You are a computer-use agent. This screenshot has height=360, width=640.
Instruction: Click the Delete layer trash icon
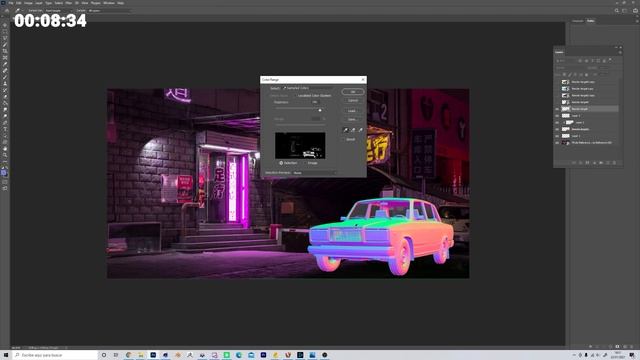(615, 162)
